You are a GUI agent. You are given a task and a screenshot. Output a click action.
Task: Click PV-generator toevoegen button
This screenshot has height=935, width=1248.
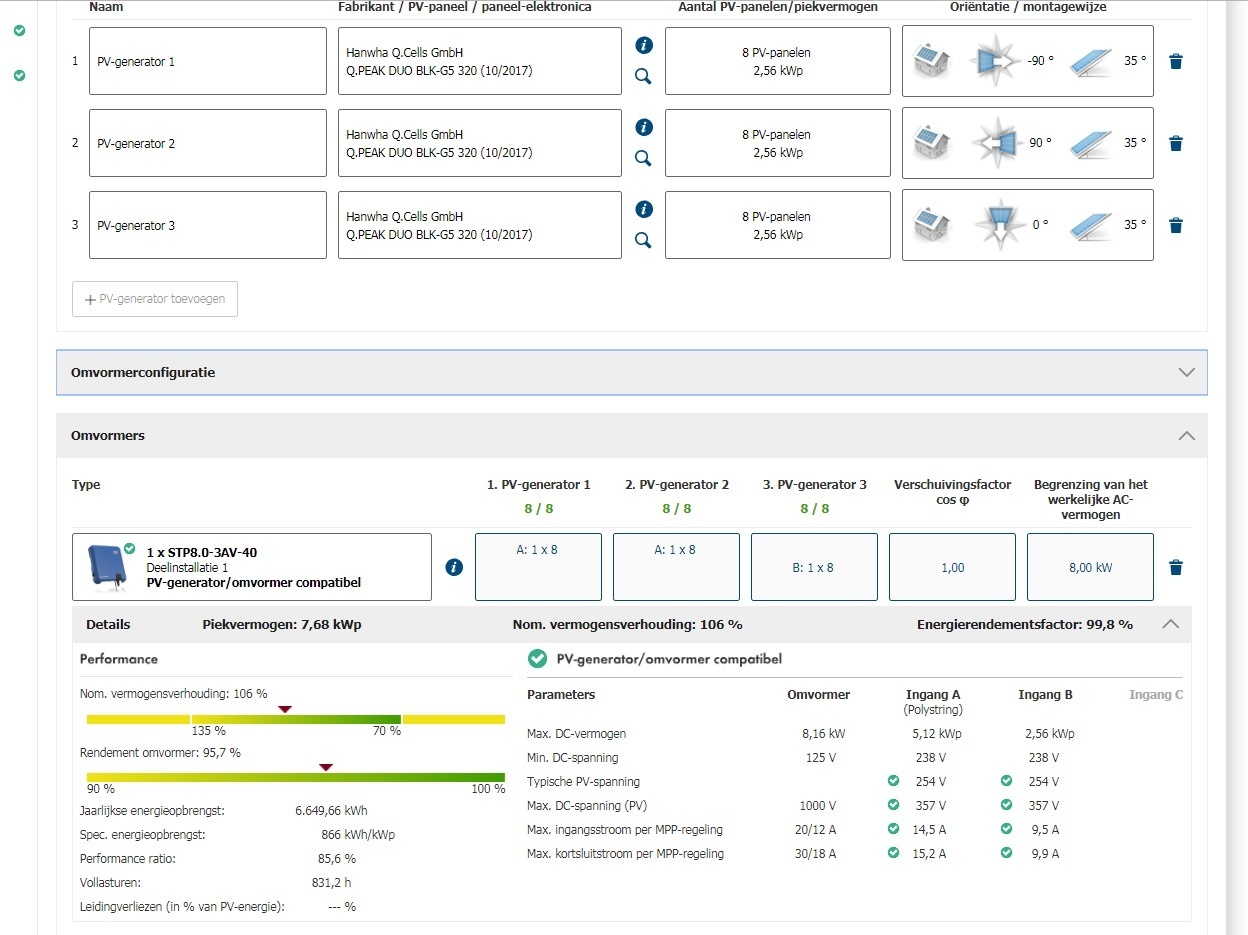(155, 299)
